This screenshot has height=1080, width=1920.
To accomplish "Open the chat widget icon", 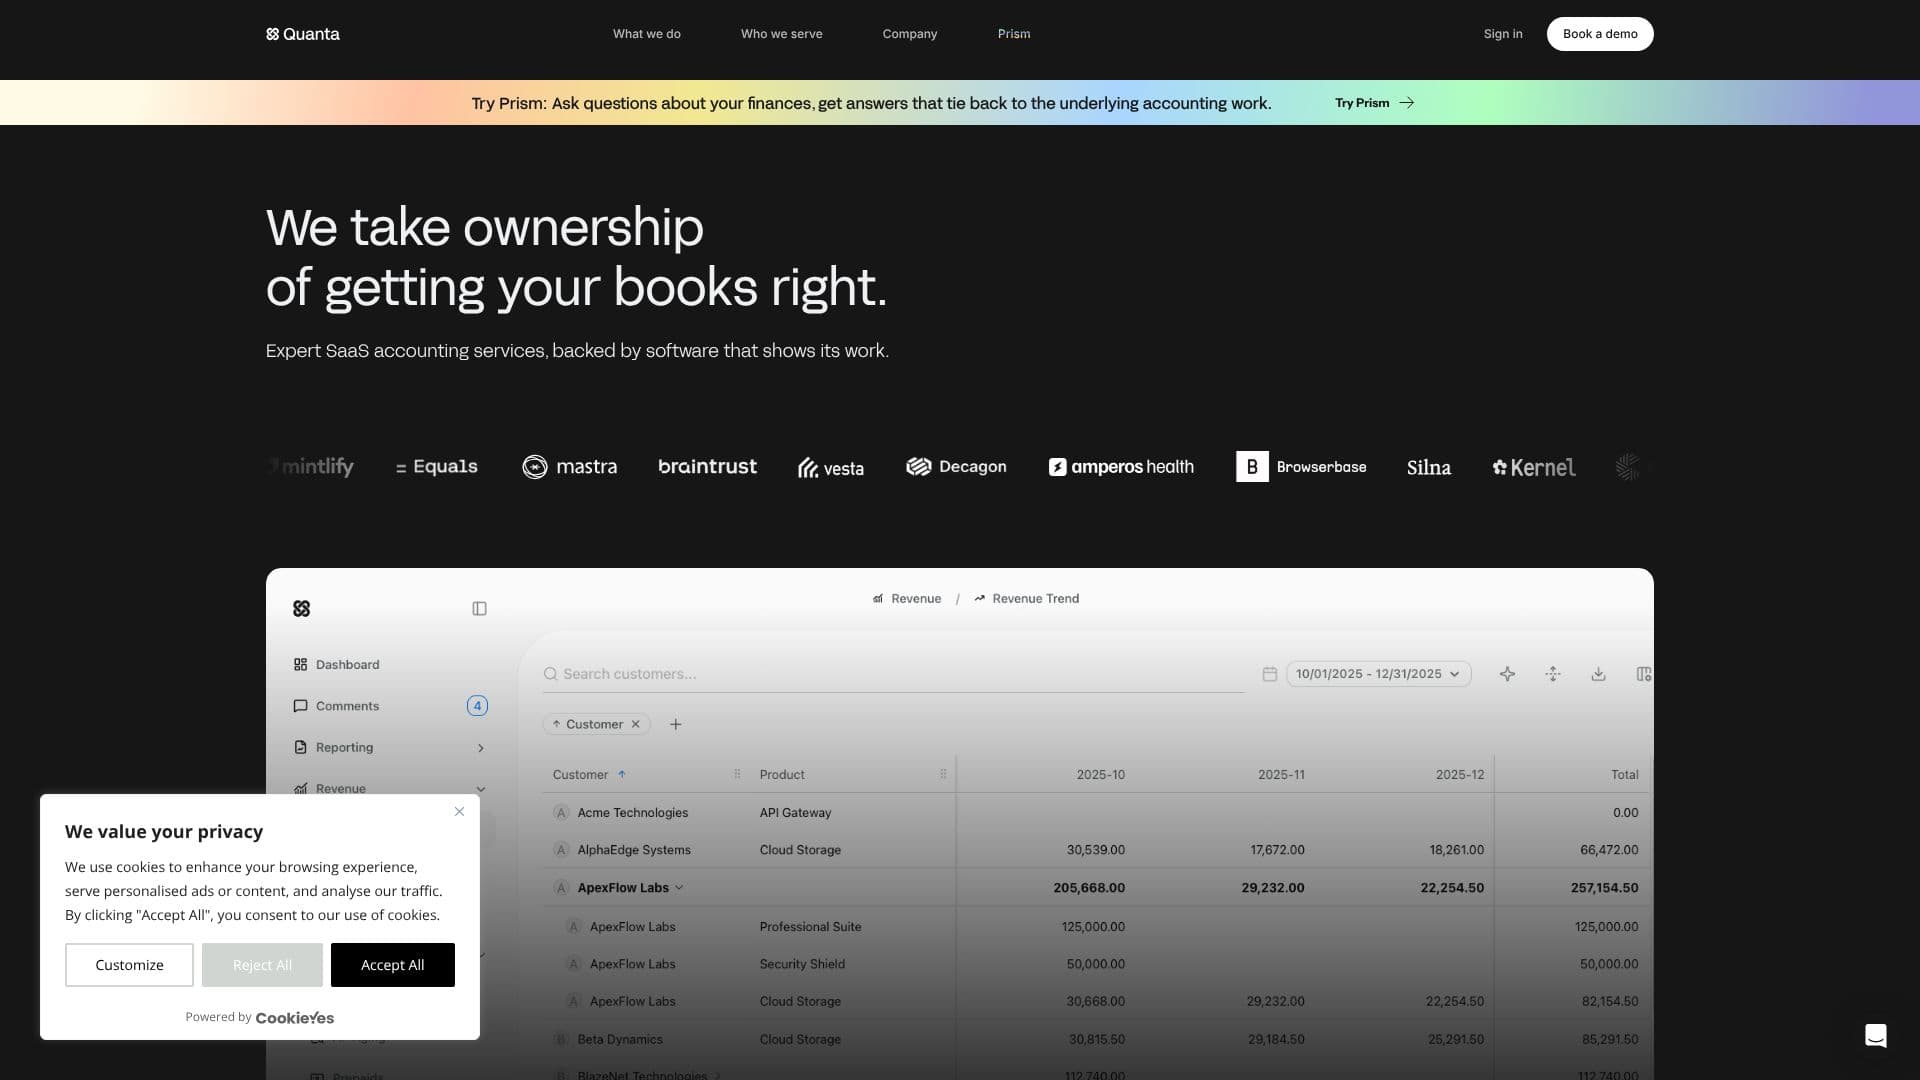I will tap(1875, 1036).
